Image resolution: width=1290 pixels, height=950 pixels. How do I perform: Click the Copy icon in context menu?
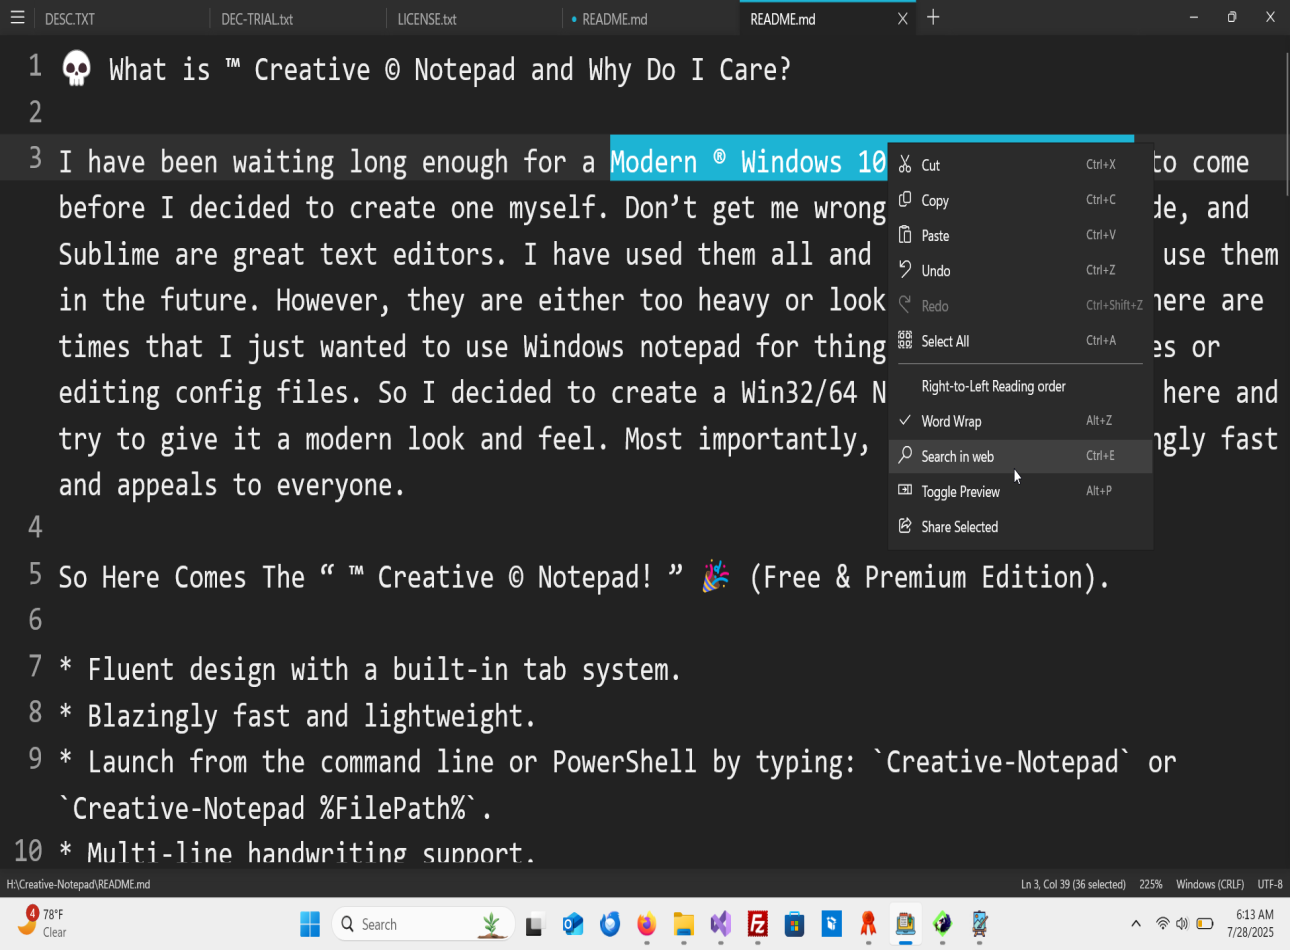click(904, 200)
